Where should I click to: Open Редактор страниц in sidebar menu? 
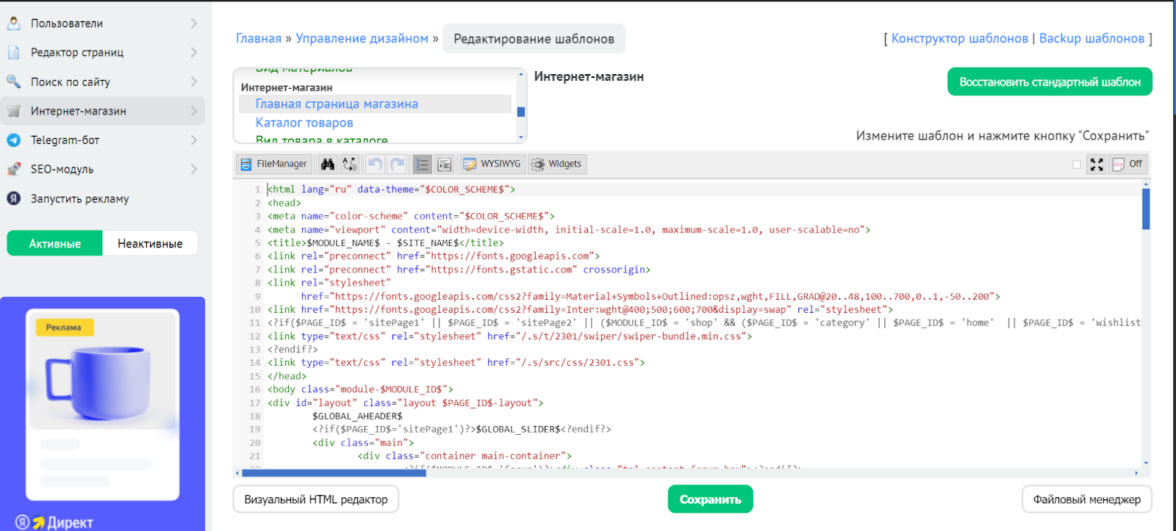click(78, 52)
